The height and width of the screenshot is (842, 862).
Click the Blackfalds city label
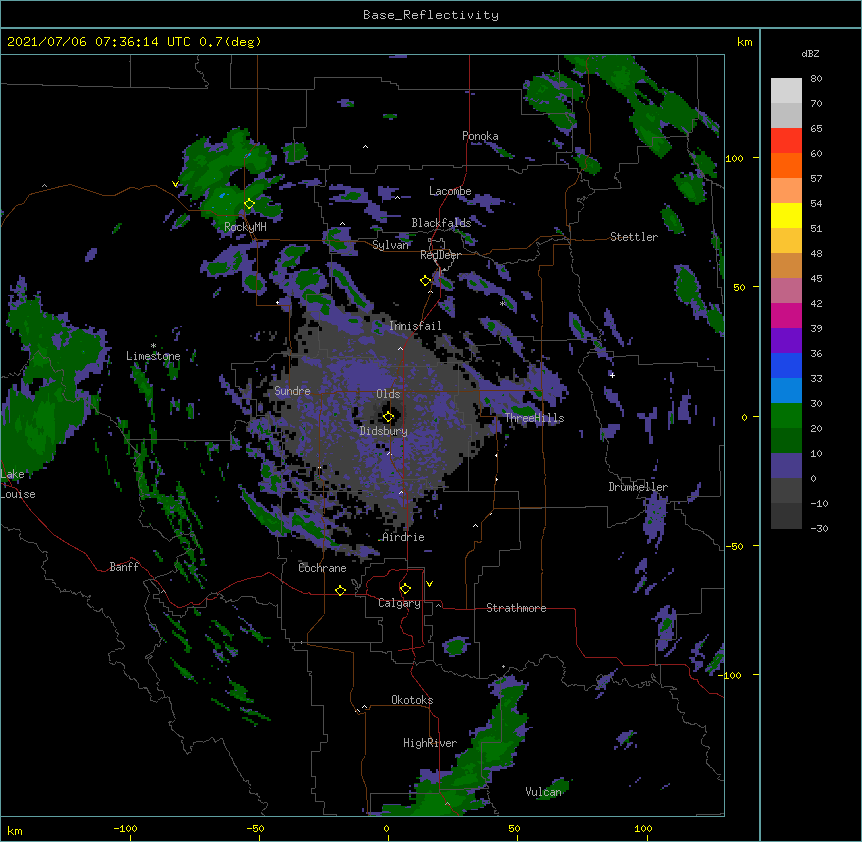441,223
